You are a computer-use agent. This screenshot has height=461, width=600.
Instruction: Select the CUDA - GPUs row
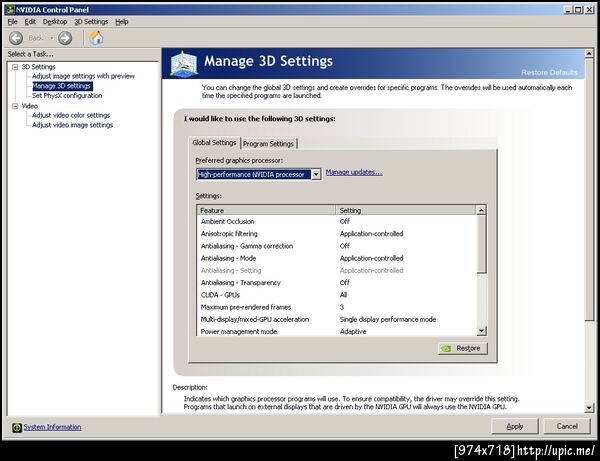click(x=337, y=295)
